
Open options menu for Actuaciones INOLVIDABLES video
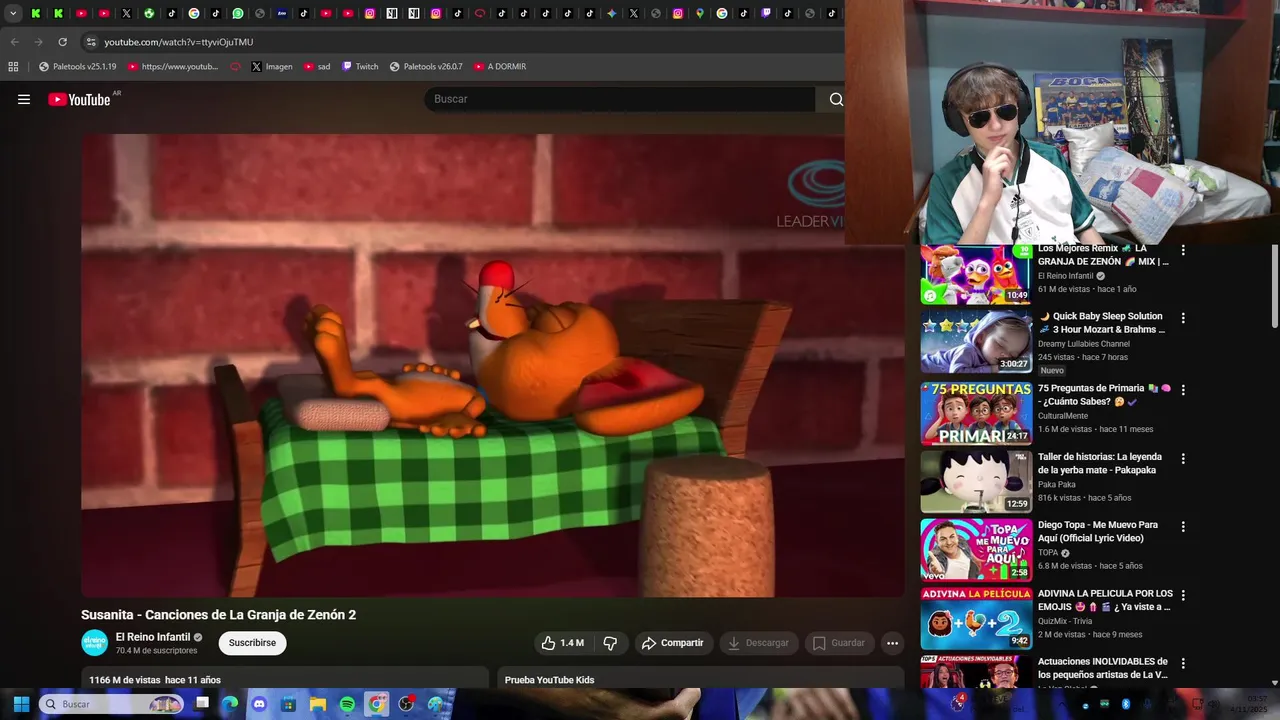pyautogui.click(x=1183, y=663)
